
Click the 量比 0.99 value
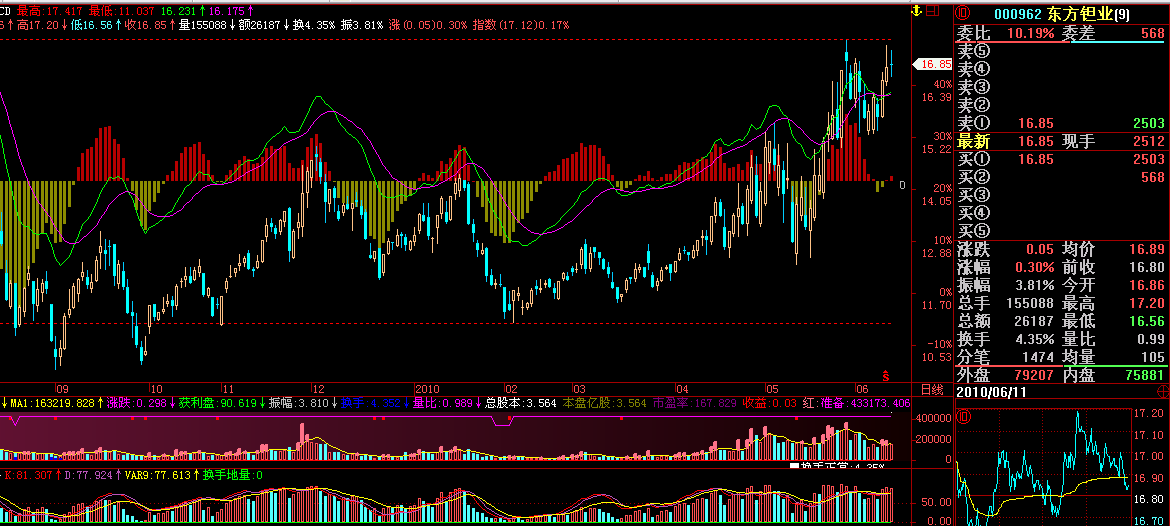(x=1151, y=339)
